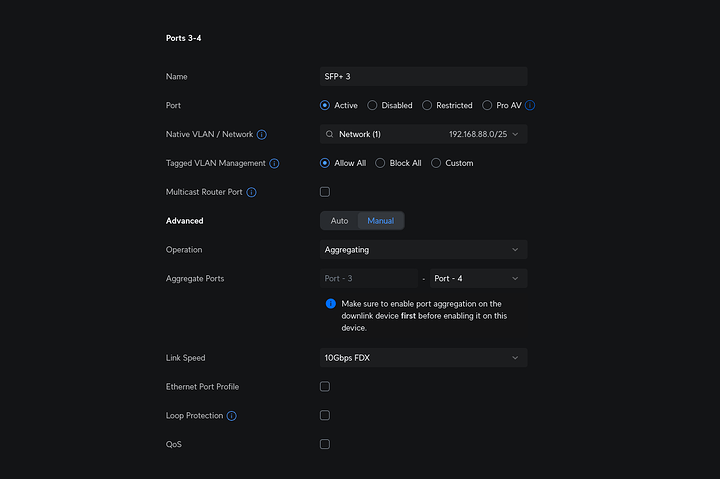
Task: Click info icon next to Native VLAN / Network
Action: [262, 134]
